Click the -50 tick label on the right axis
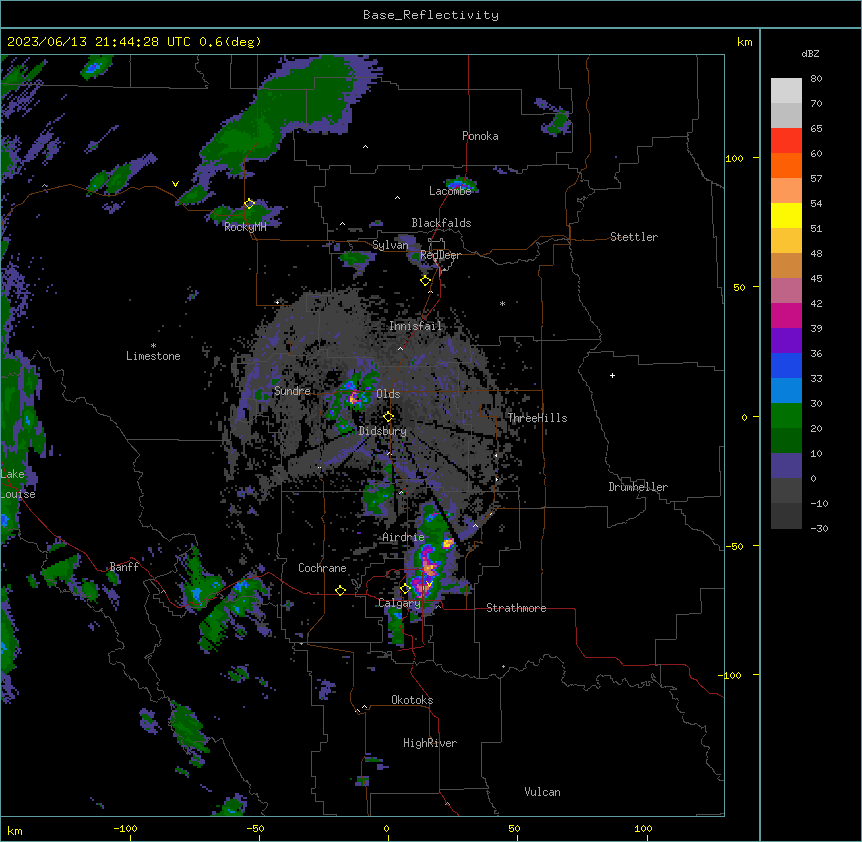This screenshot has width=862, height=842. coord(734,546)
